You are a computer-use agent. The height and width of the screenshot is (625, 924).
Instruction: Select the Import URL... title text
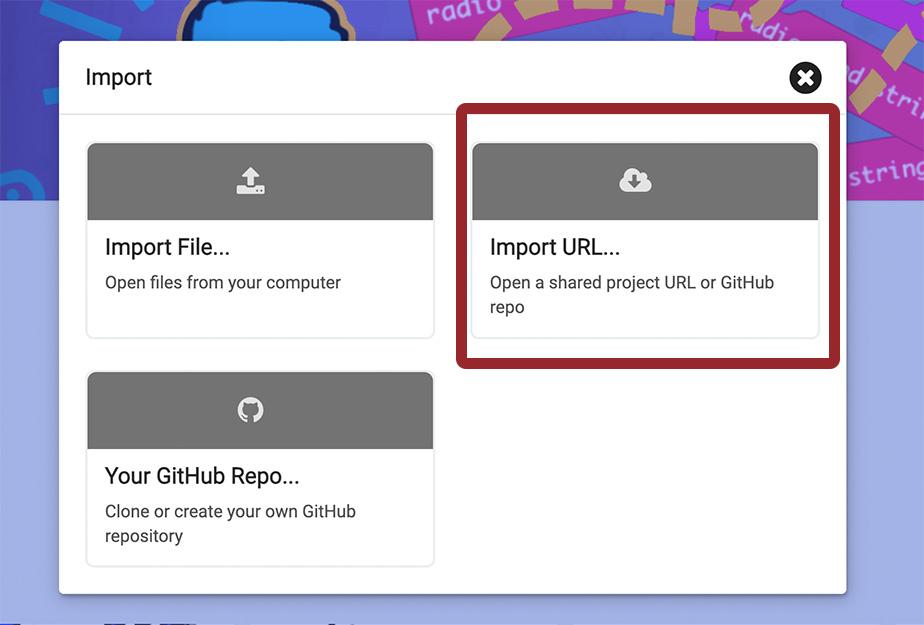click(555, 247)
